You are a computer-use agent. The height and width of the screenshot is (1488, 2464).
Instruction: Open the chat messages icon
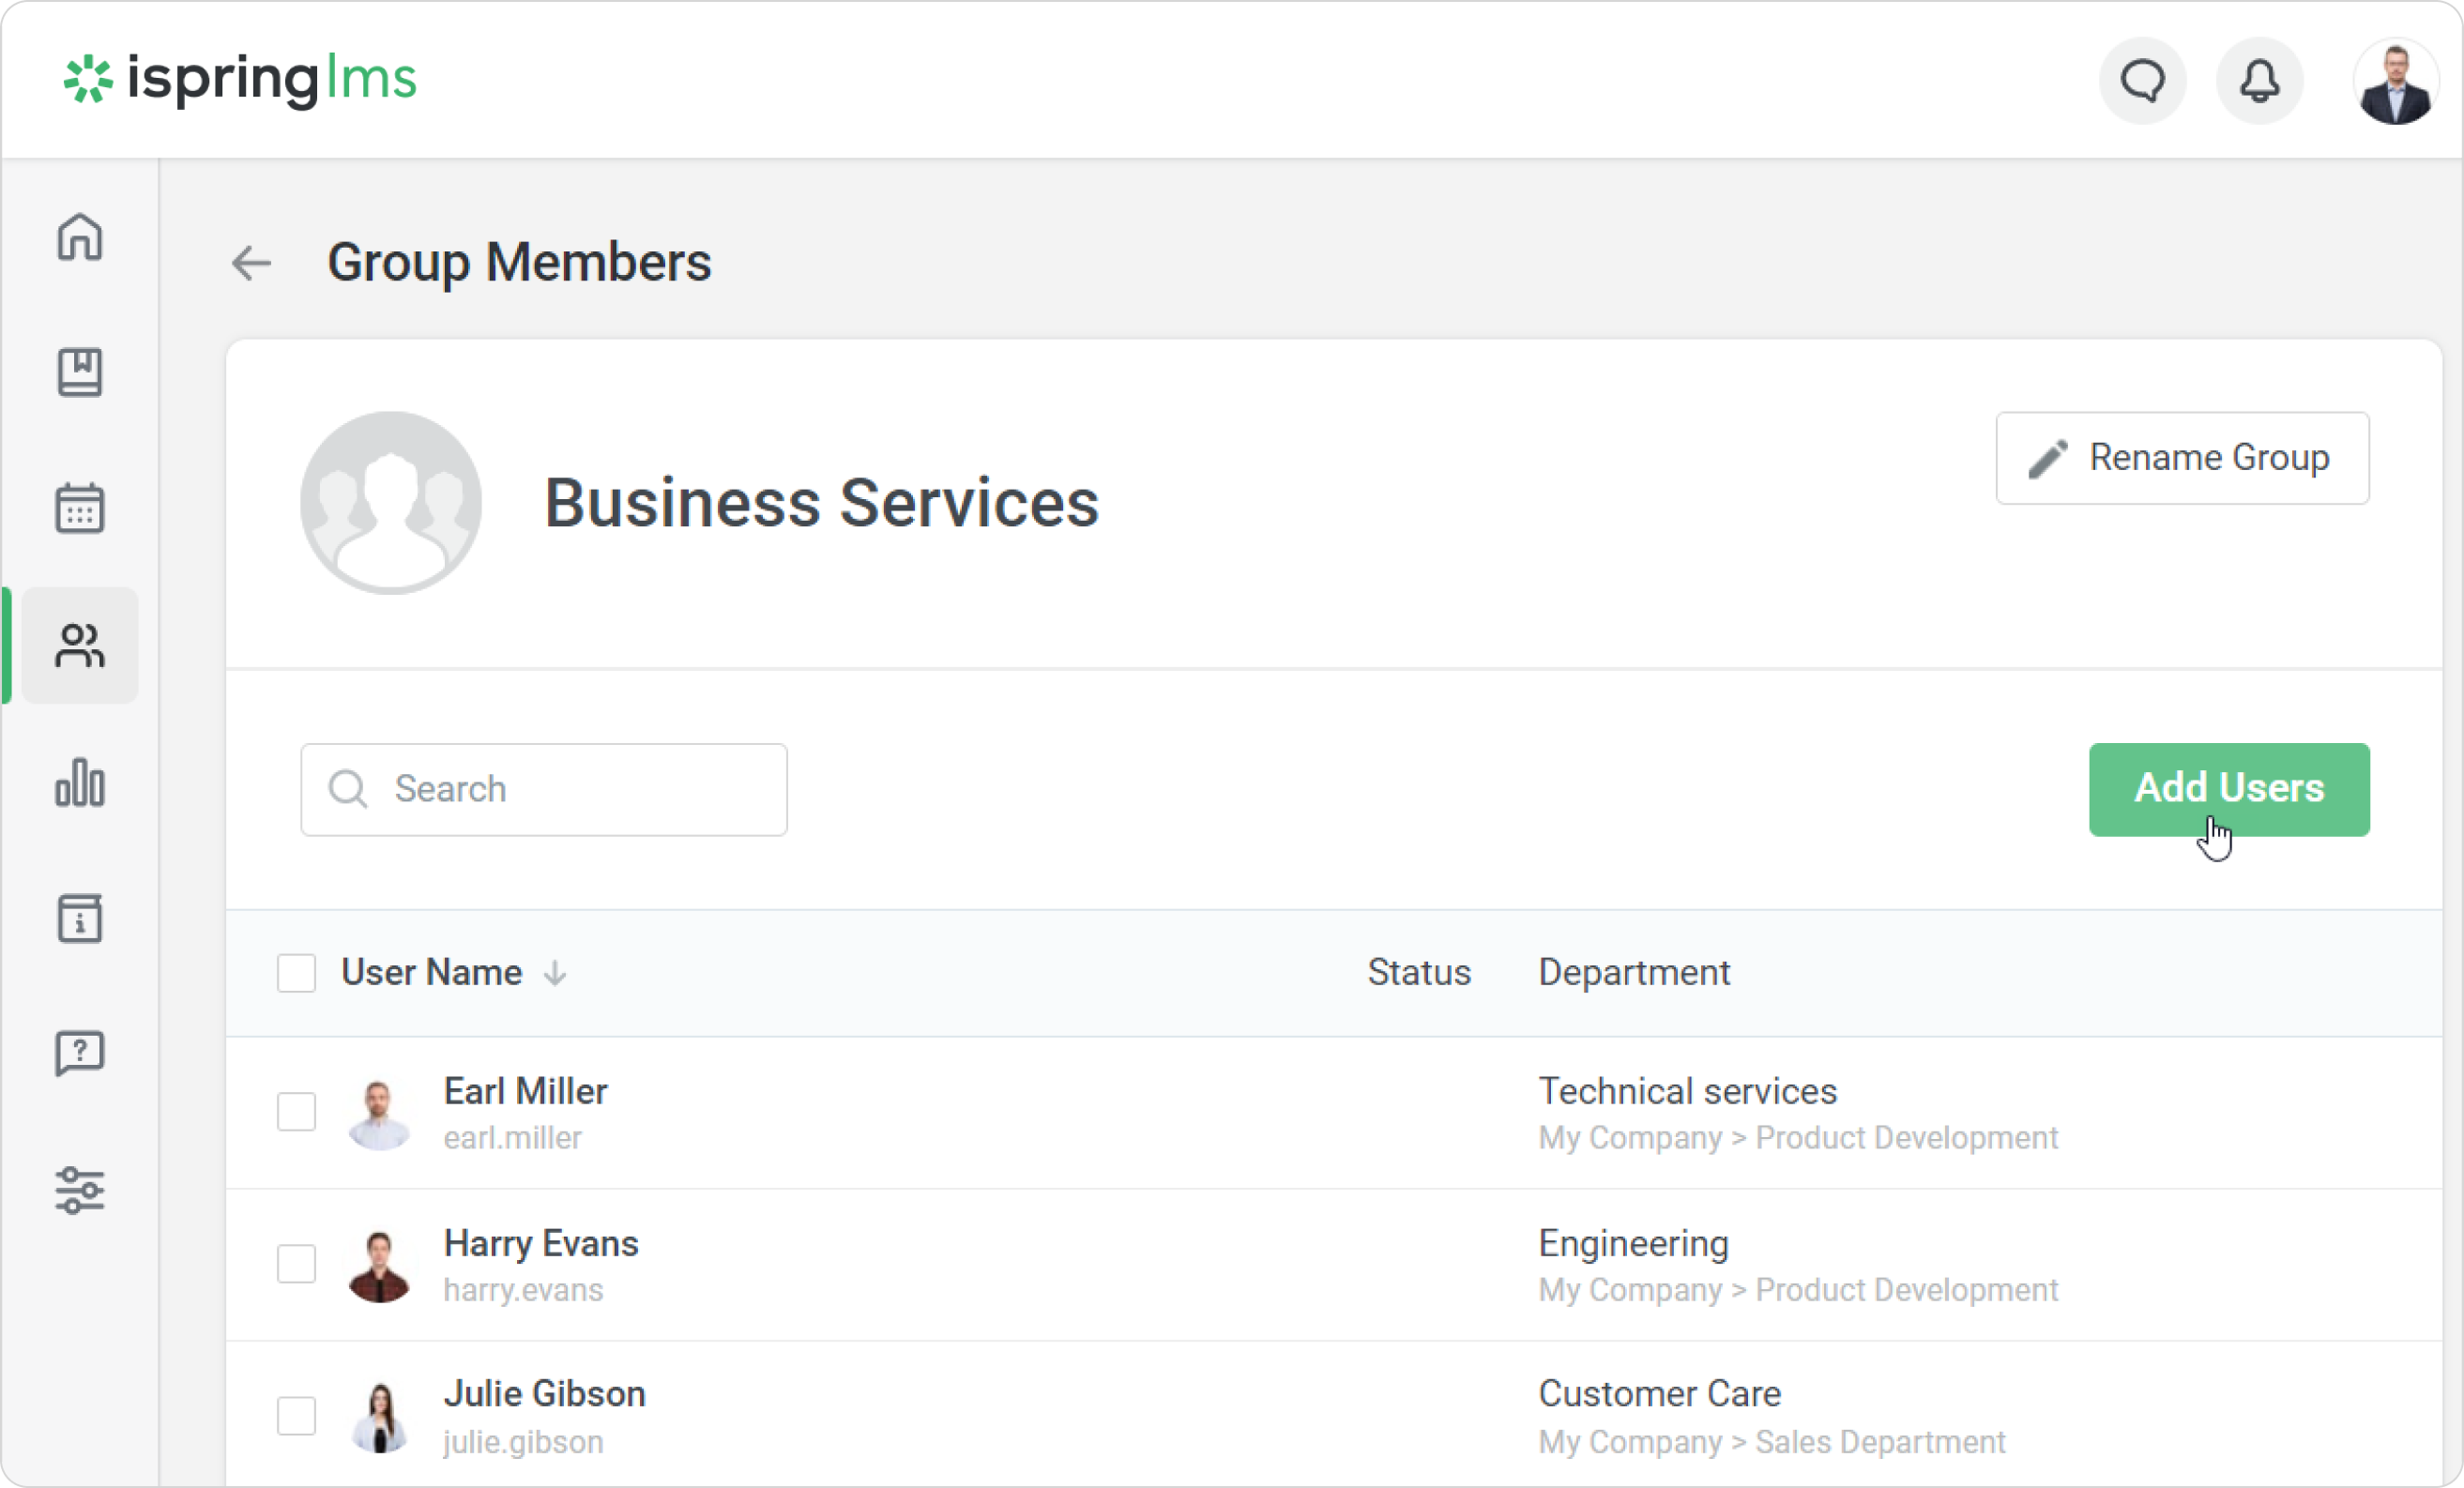[2142, 81]
